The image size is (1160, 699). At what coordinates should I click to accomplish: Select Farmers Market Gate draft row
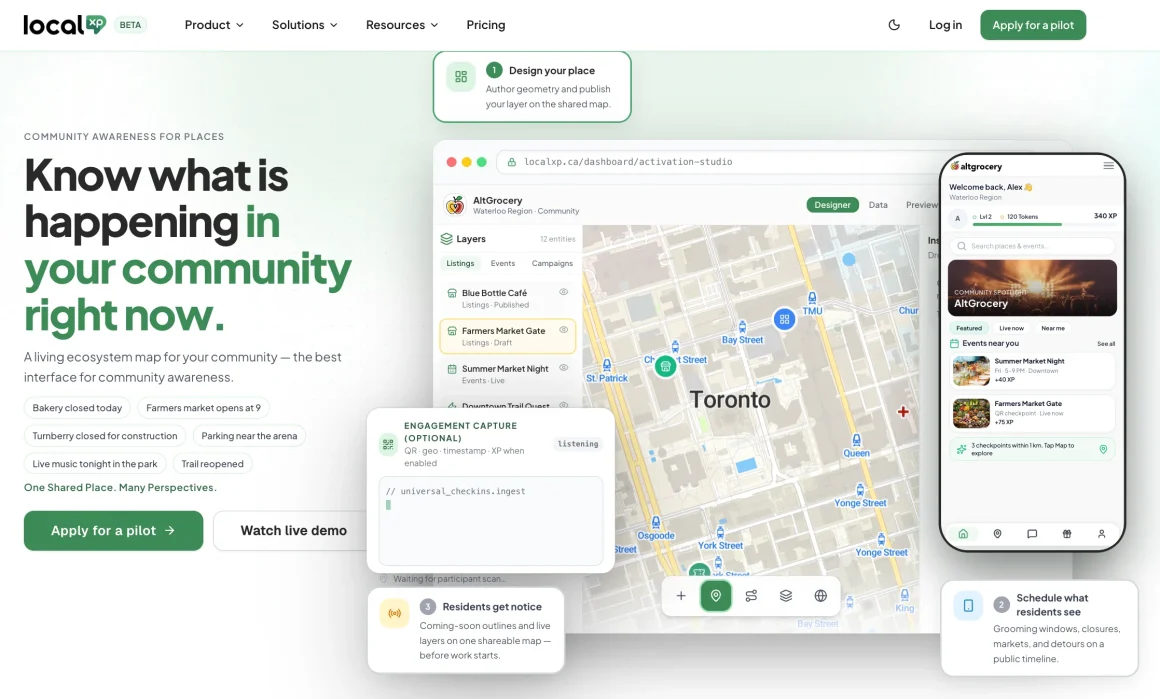click(508, 336)
